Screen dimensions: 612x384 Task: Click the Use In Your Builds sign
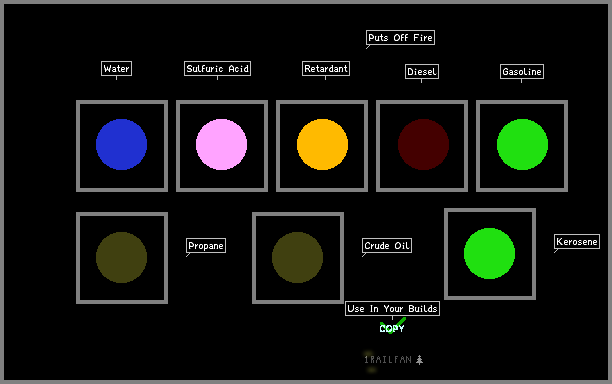click(x=392, y=309)
